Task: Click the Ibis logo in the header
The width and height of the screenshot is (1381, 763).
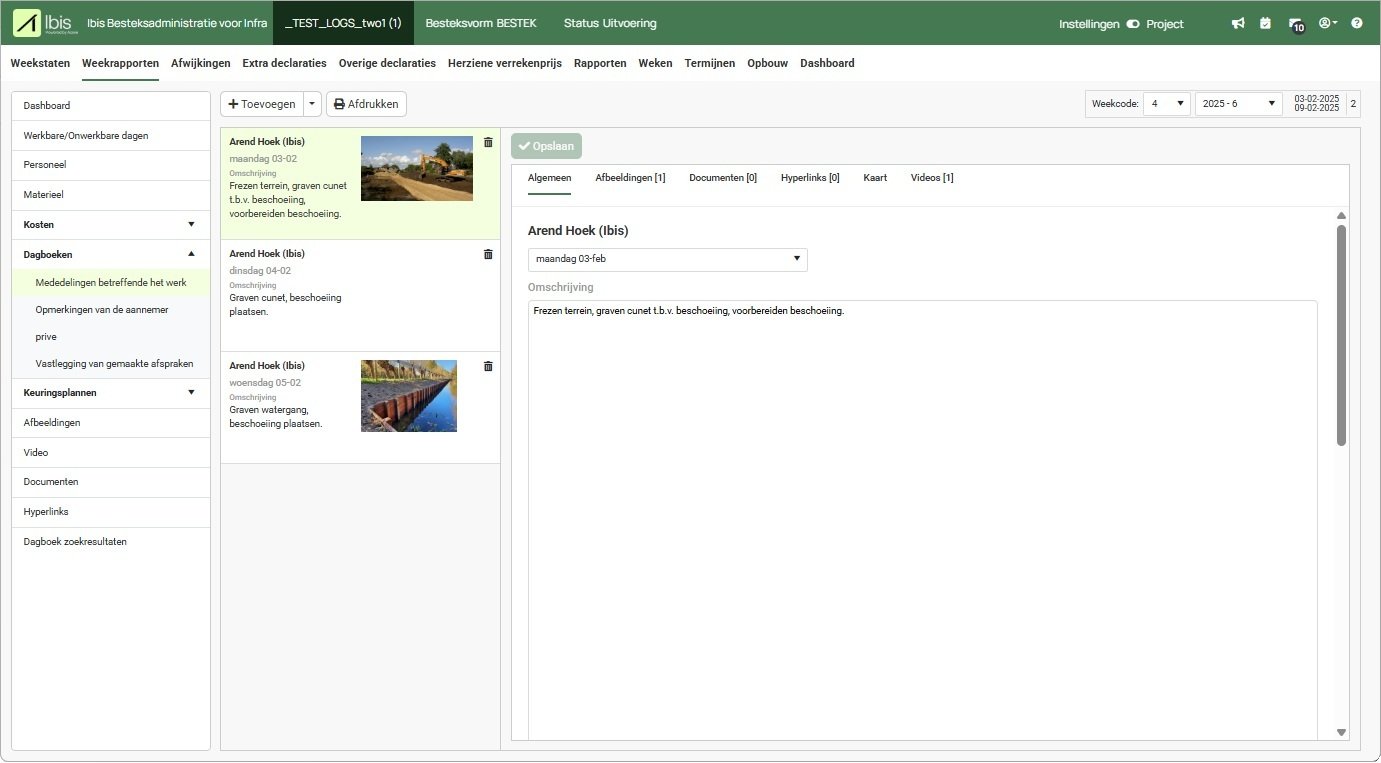Action: (x=42, y=23)
